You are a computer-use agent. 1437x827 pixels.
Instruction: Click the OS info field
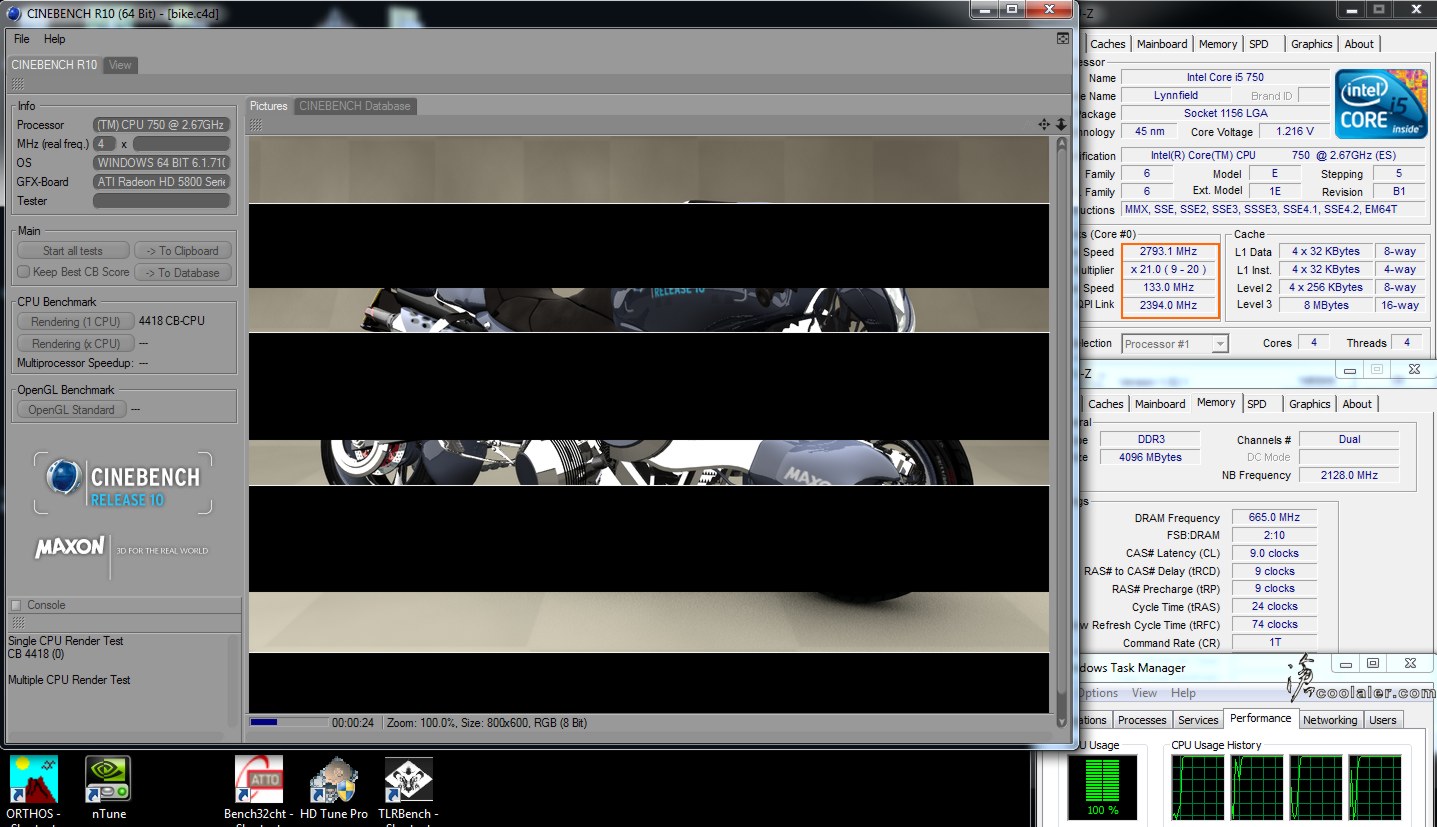(161, 163)
